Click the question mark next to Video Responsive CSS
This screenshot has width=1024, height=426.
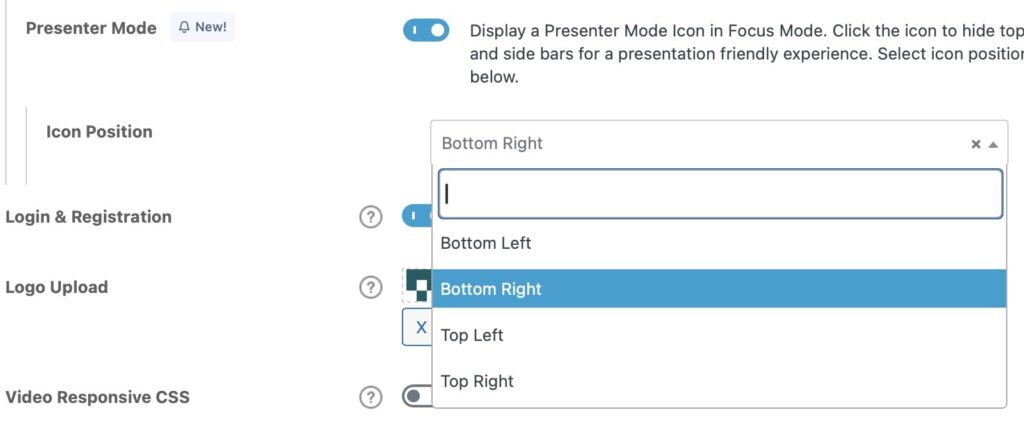click(x=370, y=397)
